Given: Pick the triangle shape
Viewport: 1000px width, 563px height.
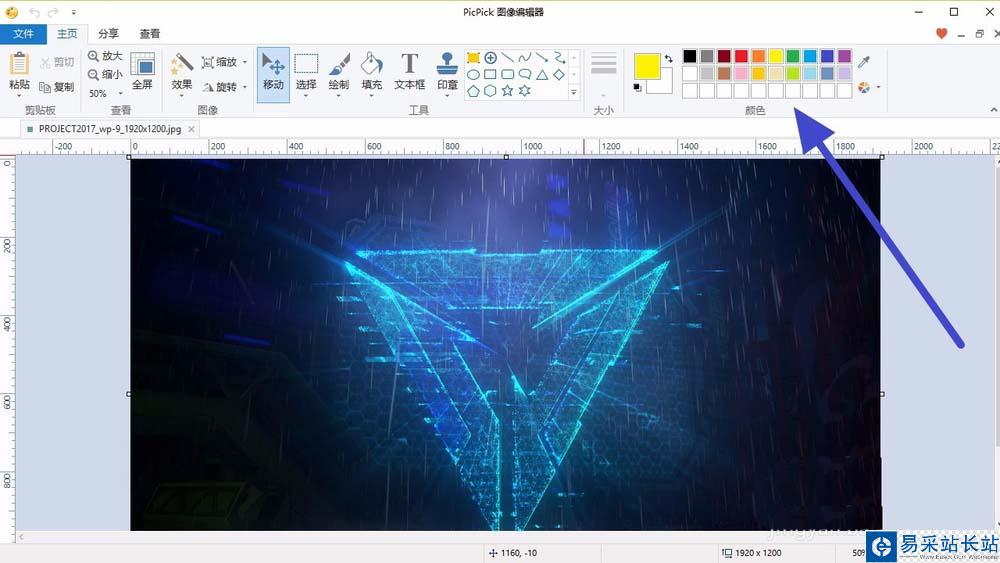Looking at the screenshot, I should tap(542, 75).
